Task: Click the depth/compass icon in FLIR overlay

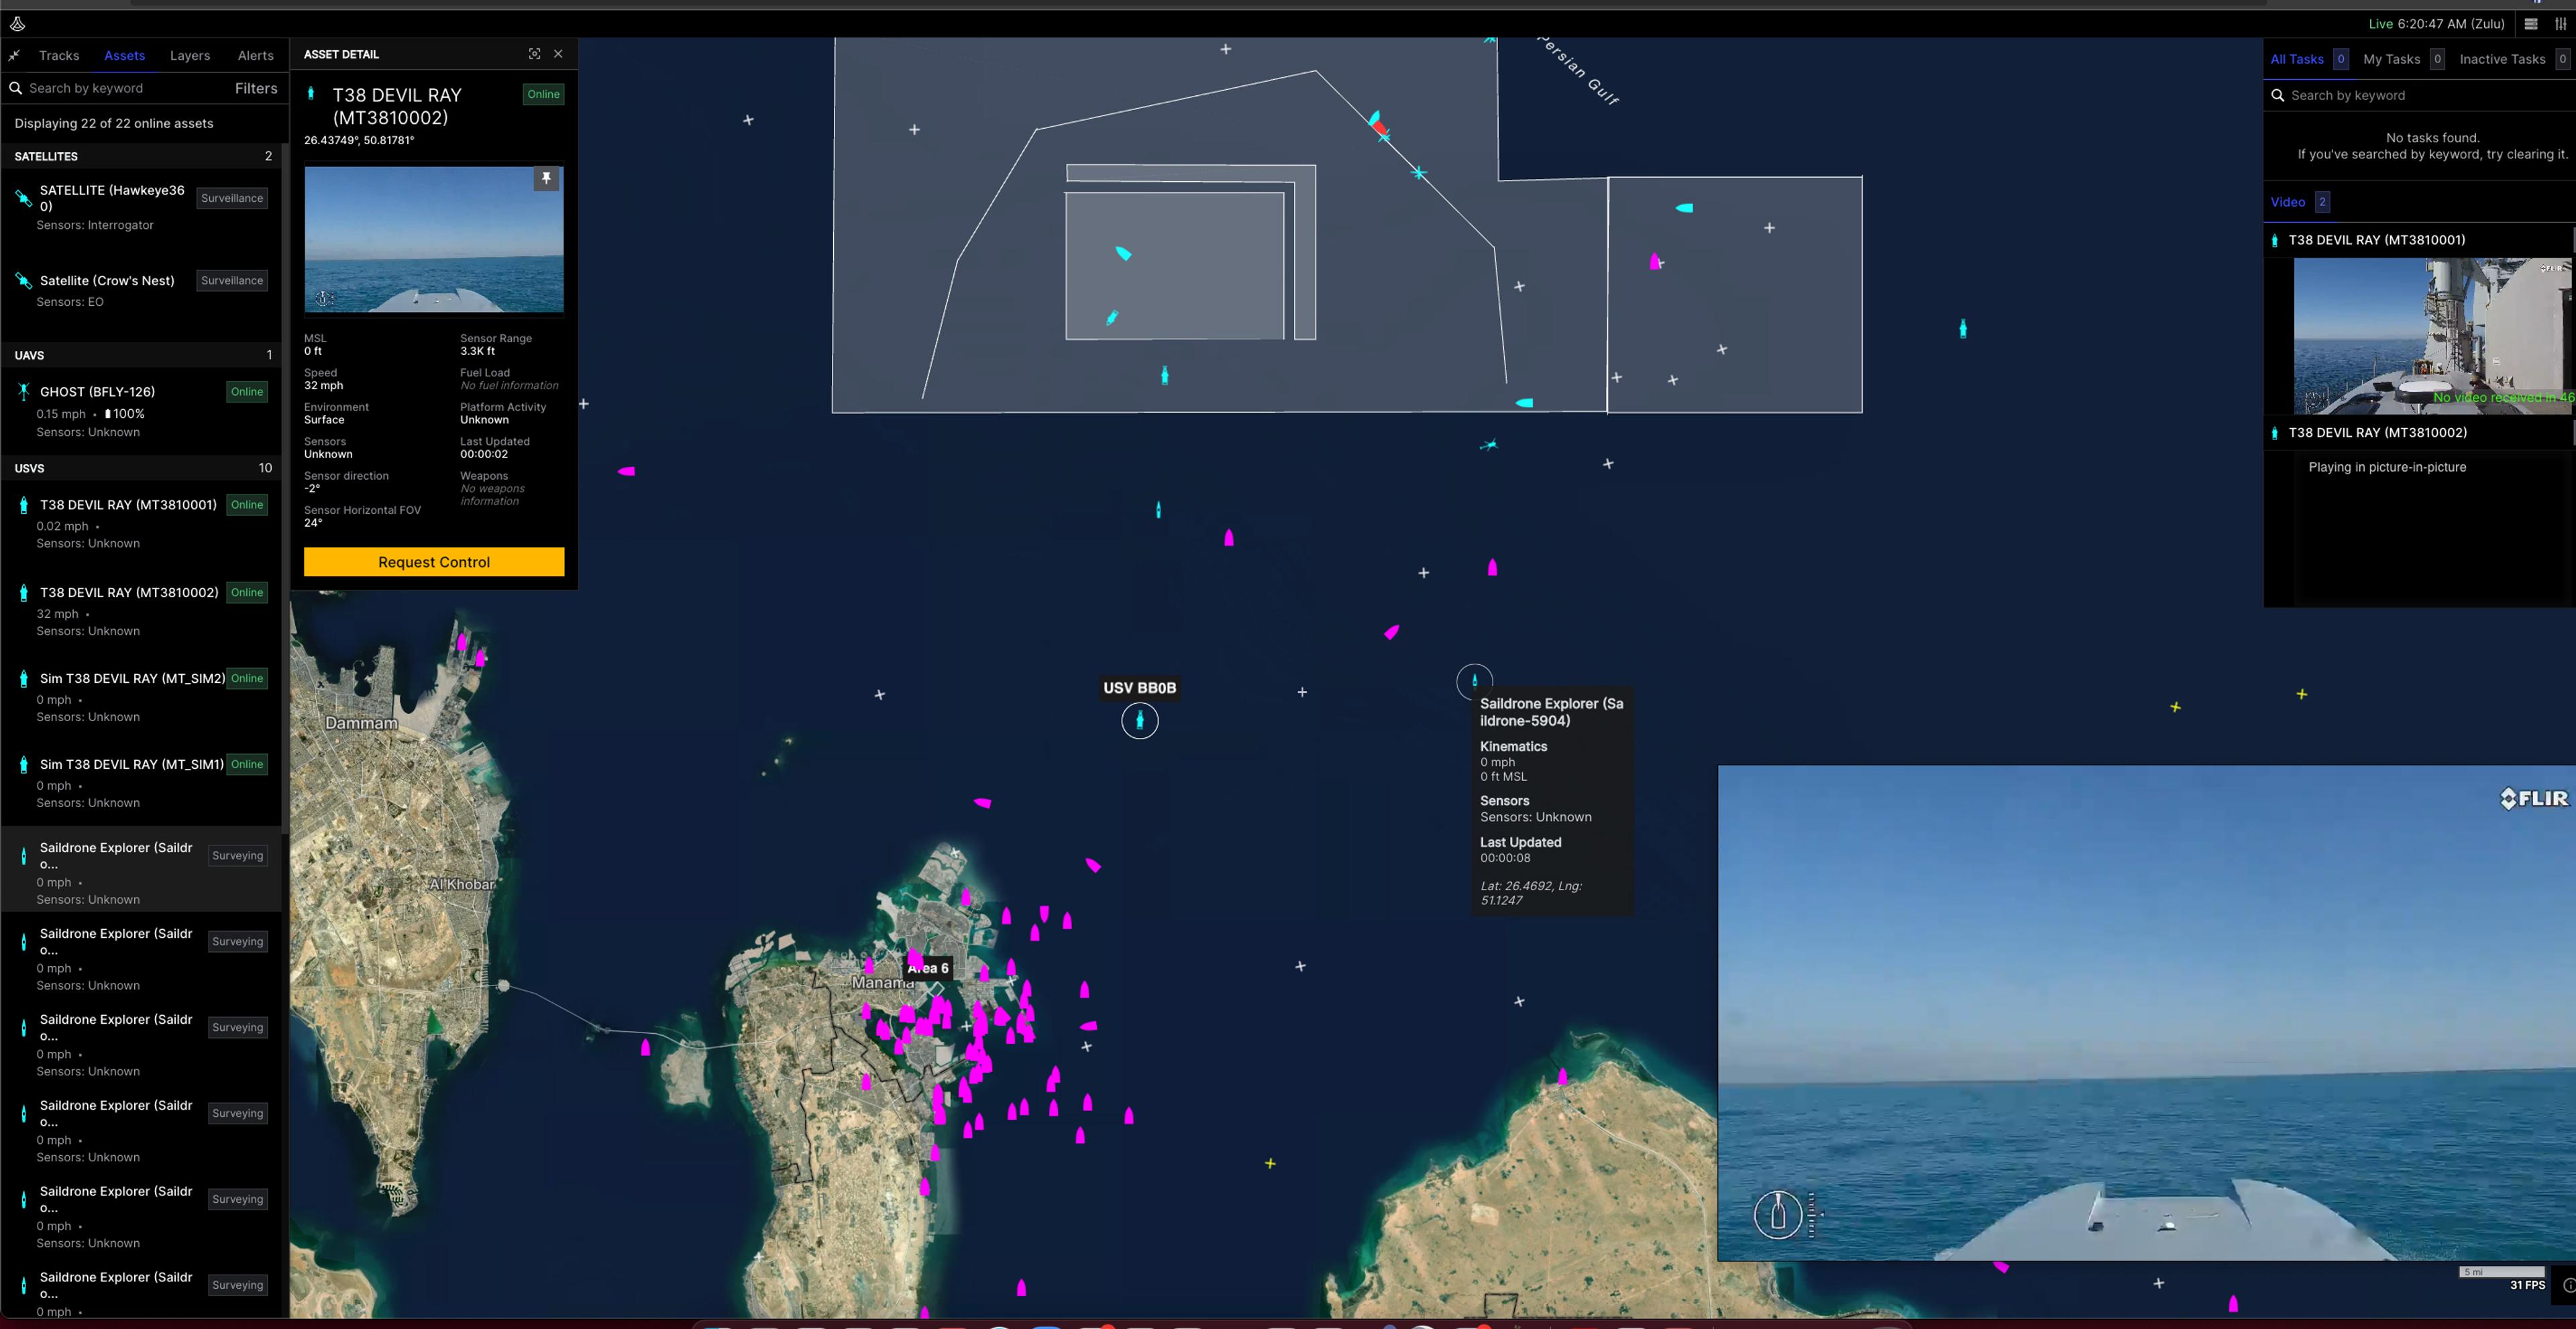Action: (x=1780, y=1212)
